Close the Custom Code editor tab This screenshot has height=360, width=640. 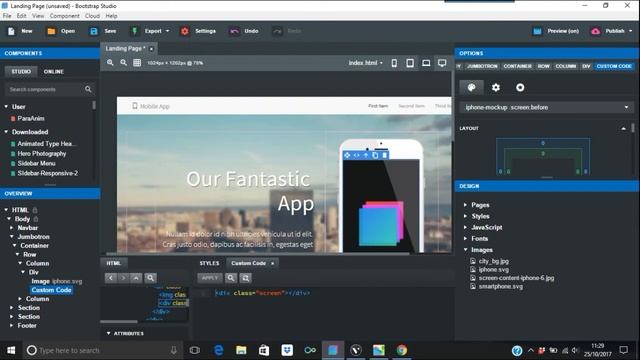(273, 263)
